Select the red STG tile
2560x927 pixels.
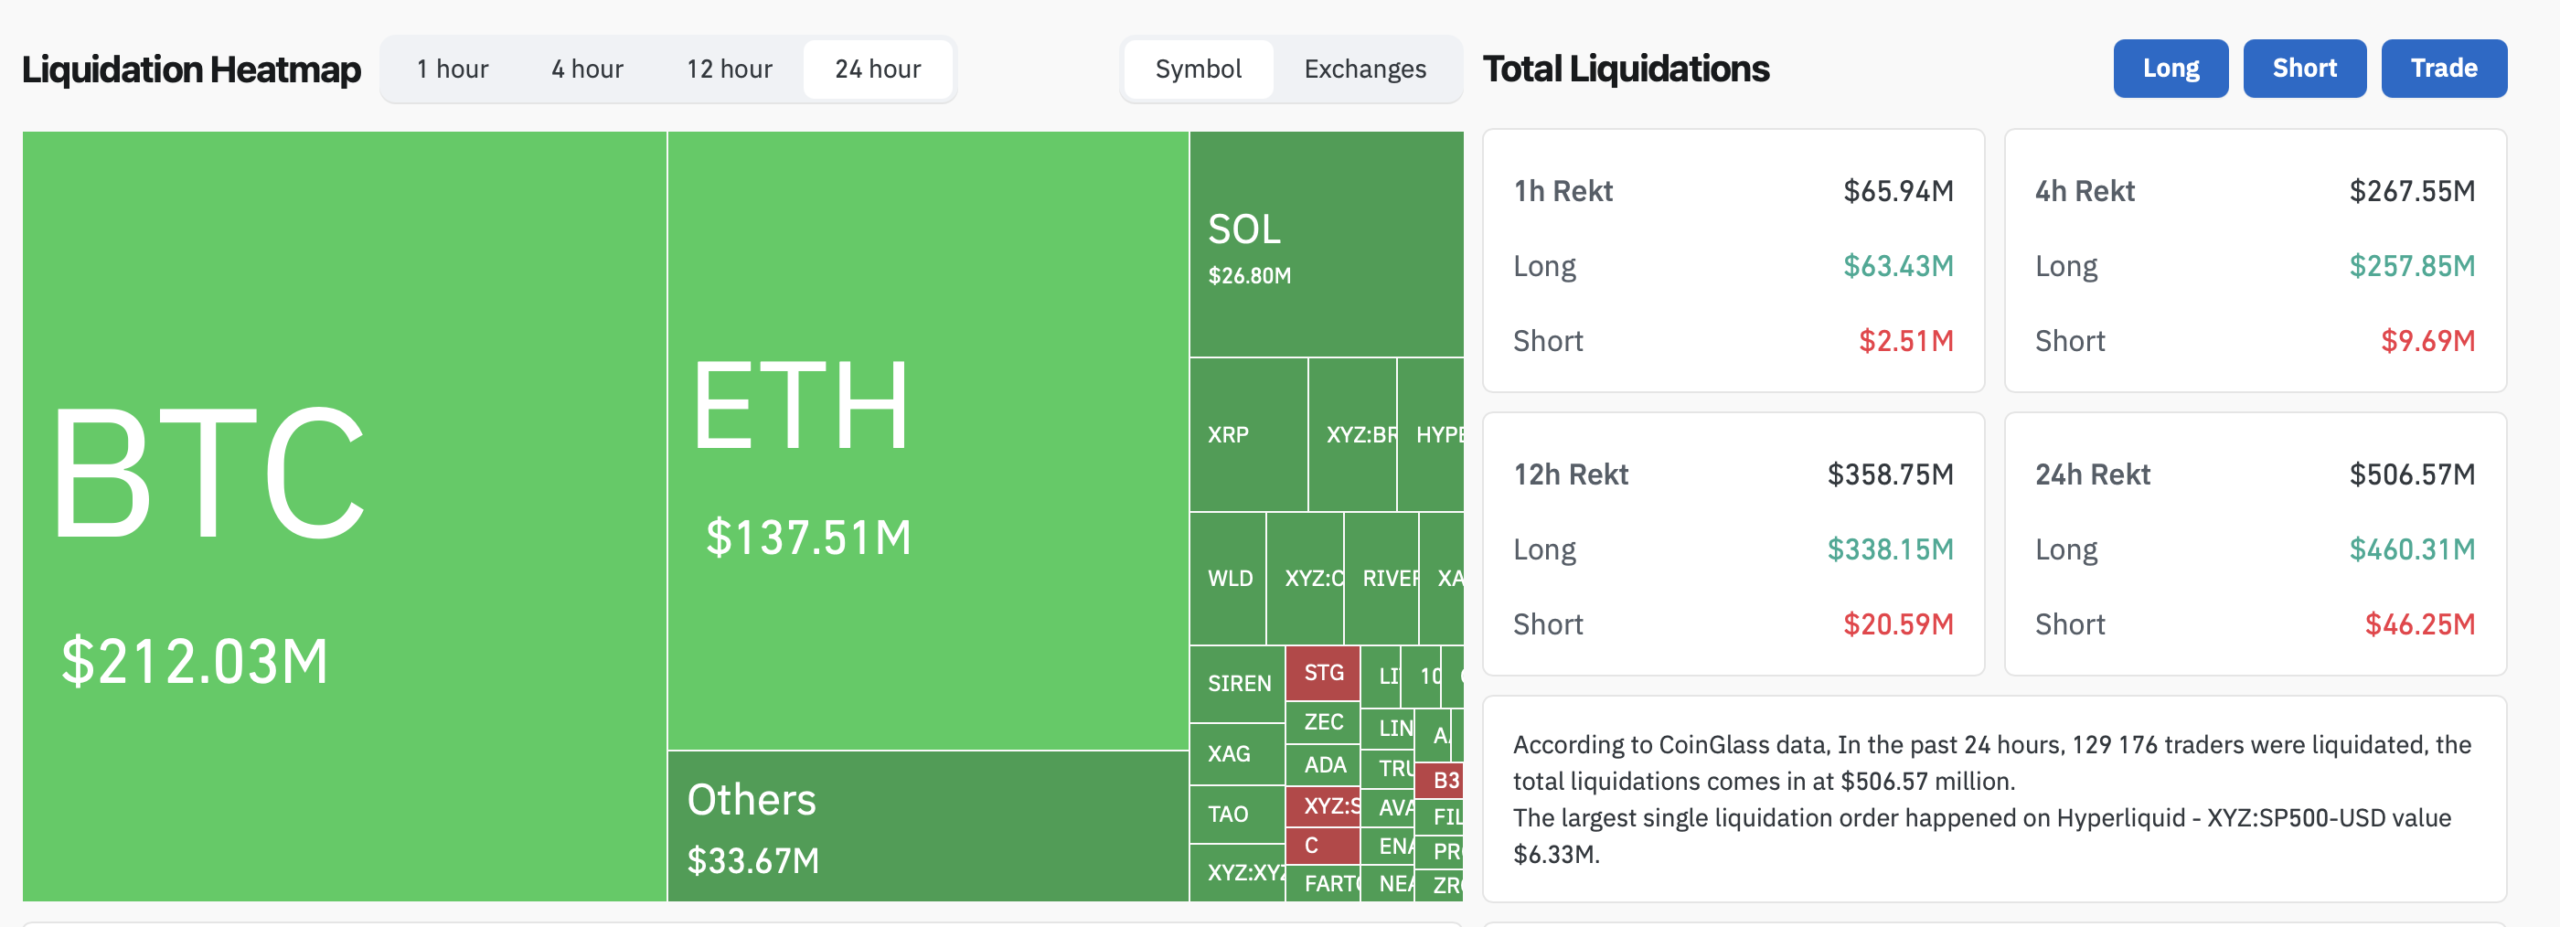(1323, 673)
